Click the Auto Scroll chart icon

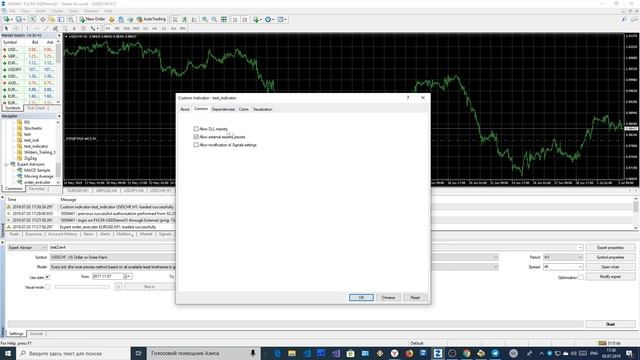[236, 19]
